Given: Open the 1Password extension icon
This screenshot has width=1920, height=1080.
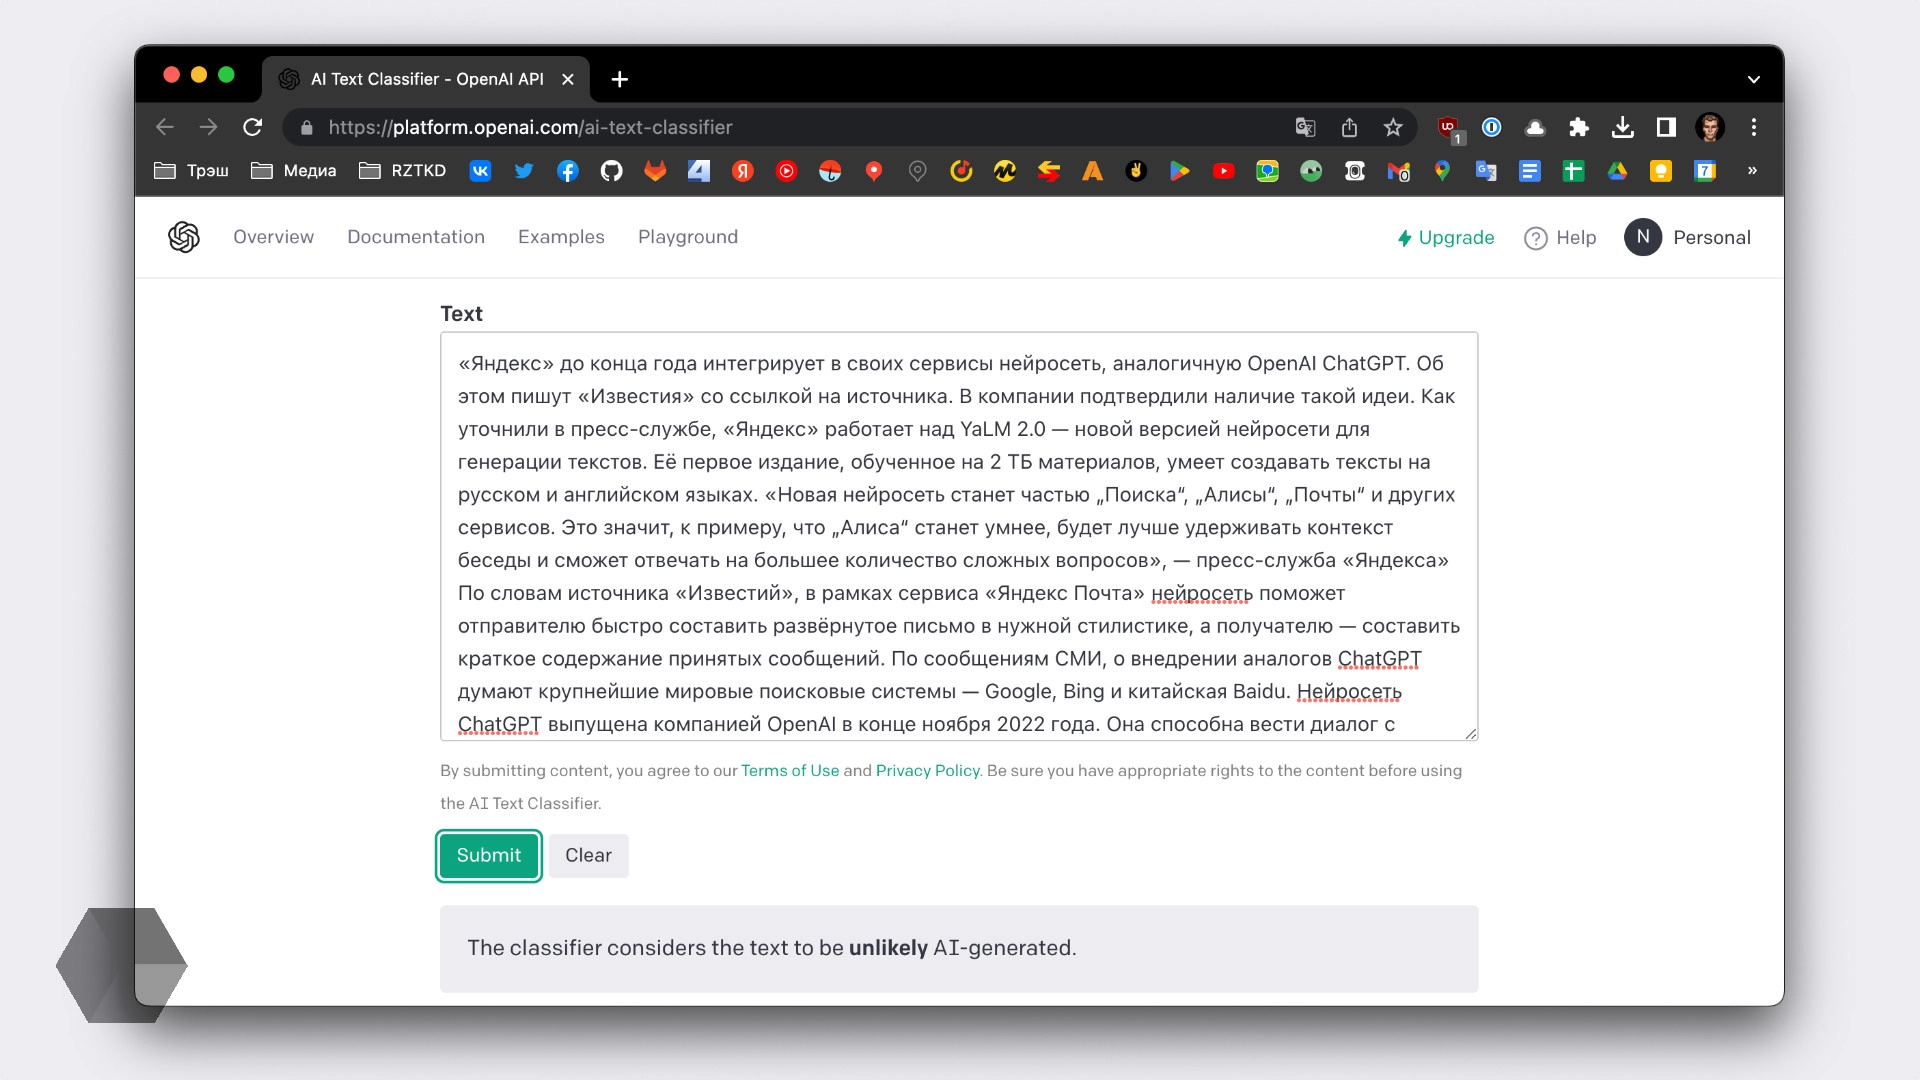Looking at the screenshot, I should [x=1491, y=128].
